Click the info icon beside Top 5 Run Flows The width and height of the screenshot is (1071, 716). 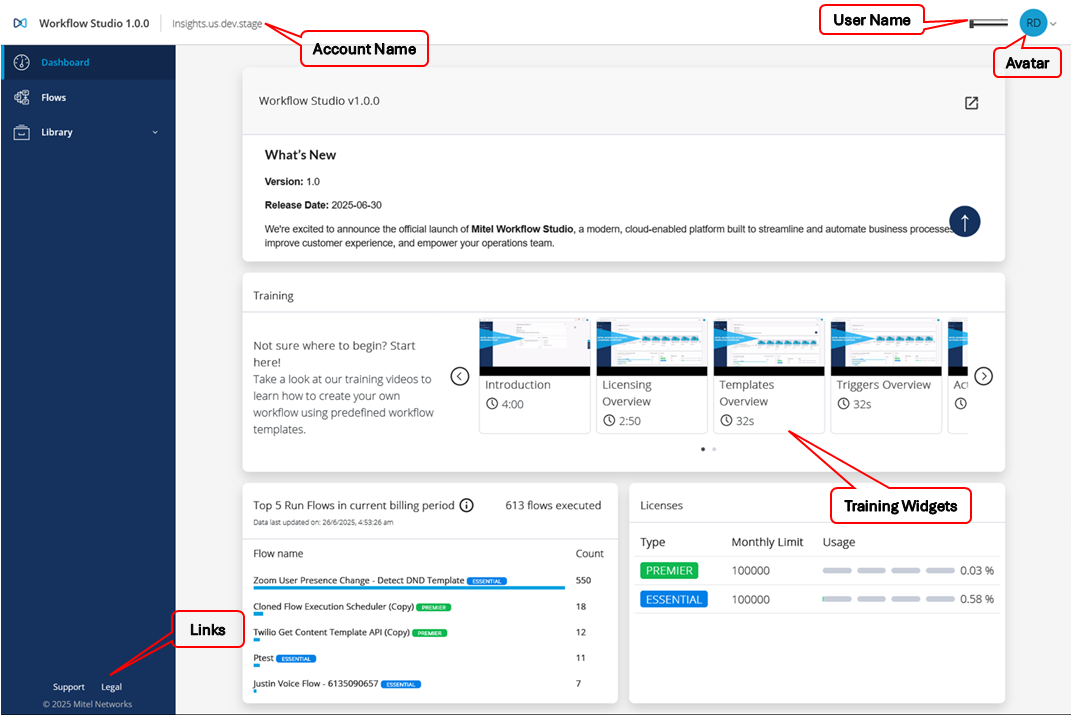click(x=467, y=506)
